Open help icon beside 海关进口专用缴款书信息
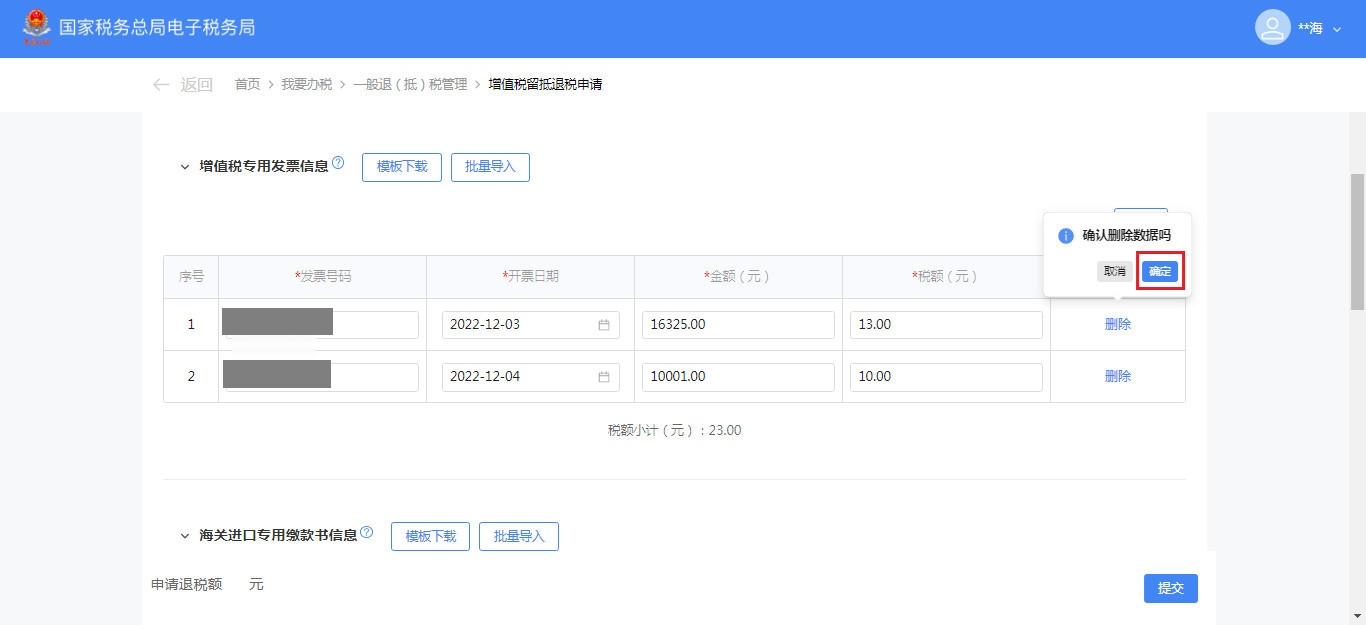The height and width of the screenshot is (625, 1366). tap(366, 533)
